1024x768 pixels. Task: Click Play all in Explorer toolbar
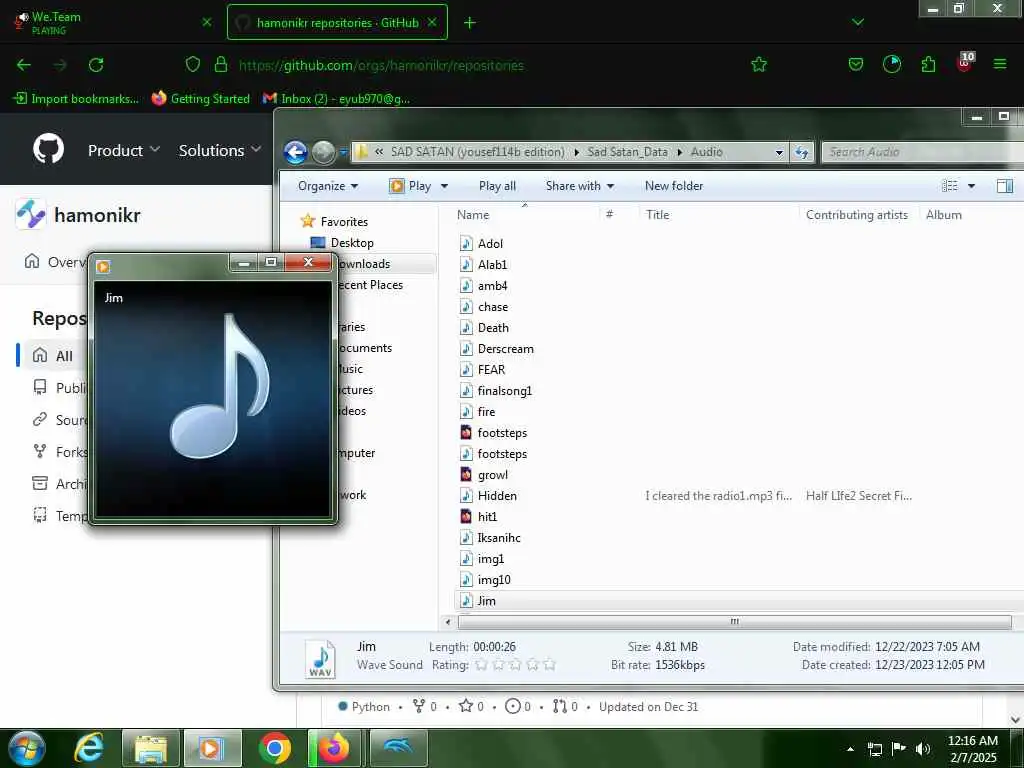tap(497, 186)
